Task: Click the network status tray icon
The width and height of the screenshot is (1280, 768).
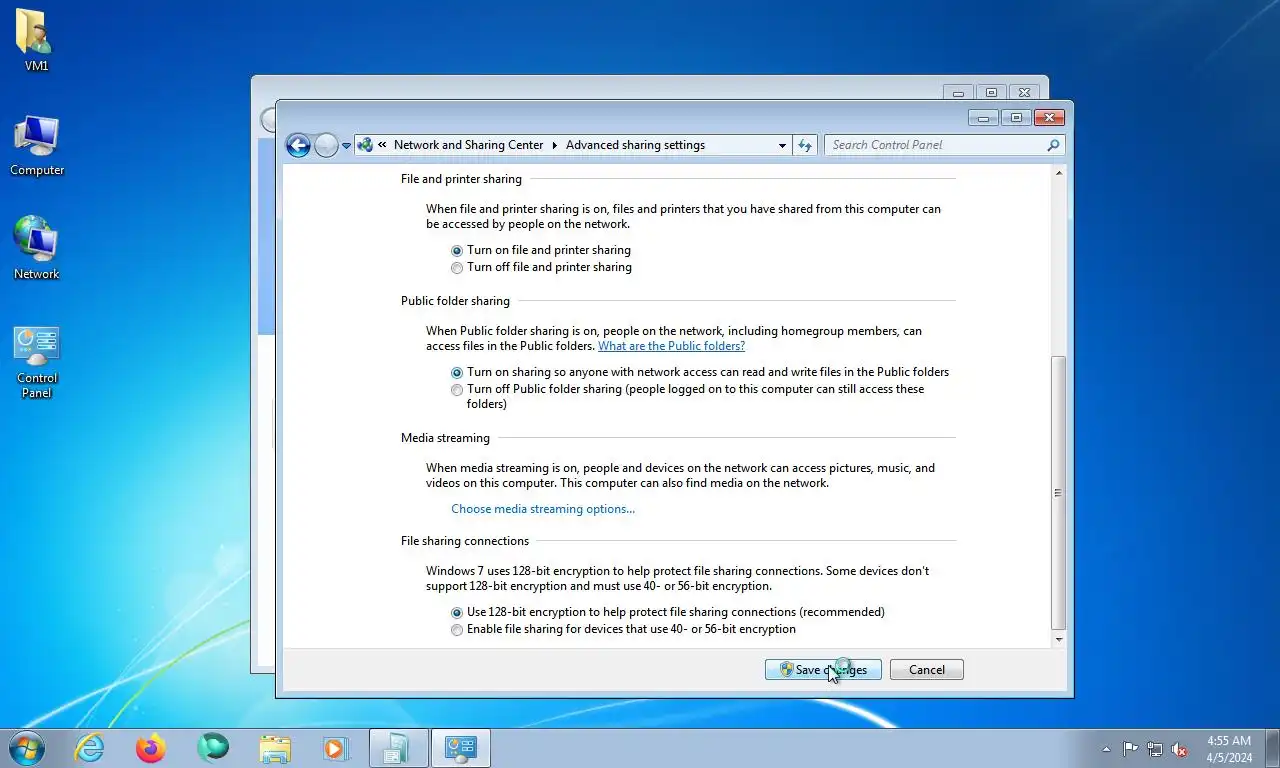Action: (x=1155, y=749)
